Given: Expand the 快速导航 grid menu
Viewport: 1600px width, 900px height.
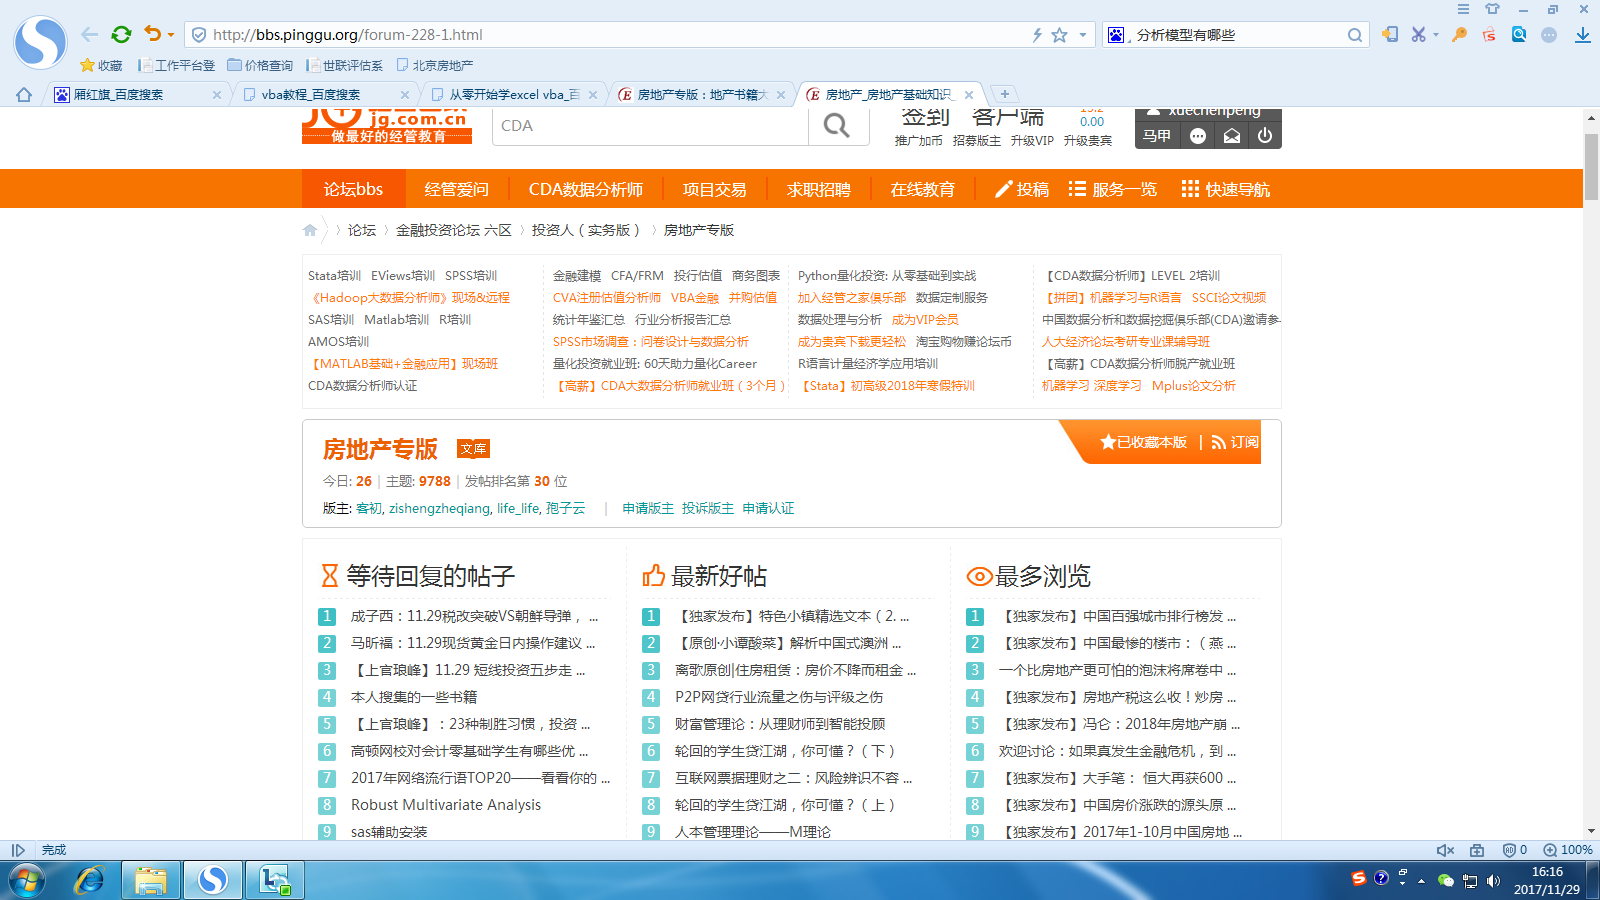Looking at the screenshot, I should coord(1226,189).
